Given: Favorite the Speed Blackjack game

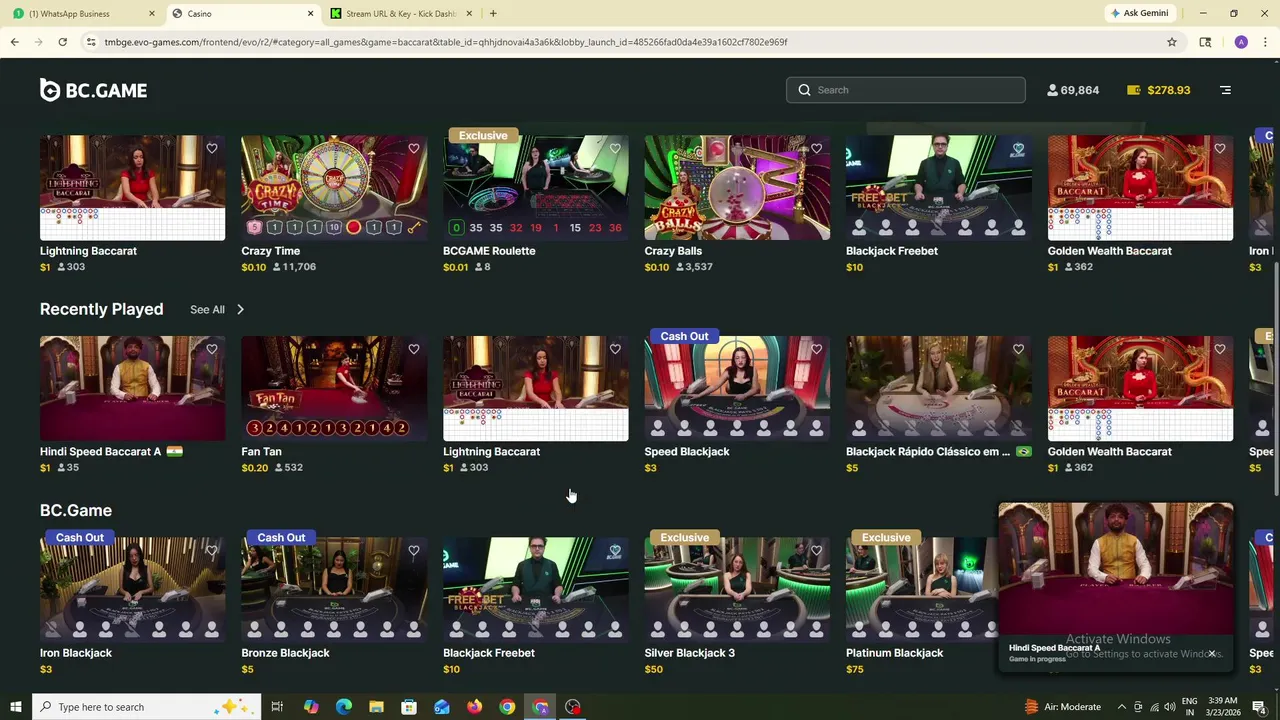Looking at the screenshot, I should 817,350.
